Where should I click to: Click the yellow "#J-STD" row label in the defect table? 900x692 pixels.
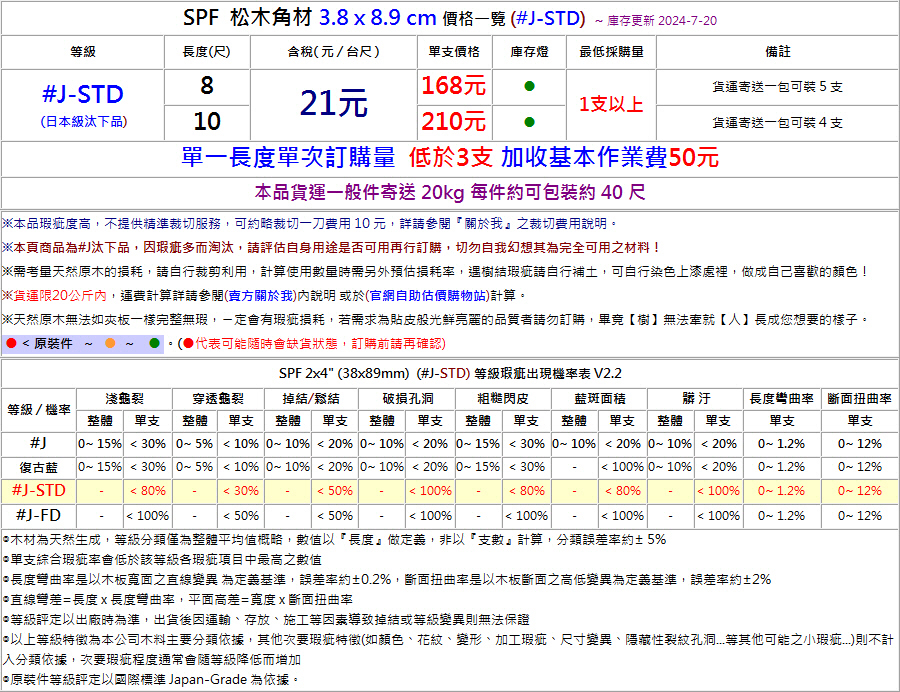click(38, 491)
